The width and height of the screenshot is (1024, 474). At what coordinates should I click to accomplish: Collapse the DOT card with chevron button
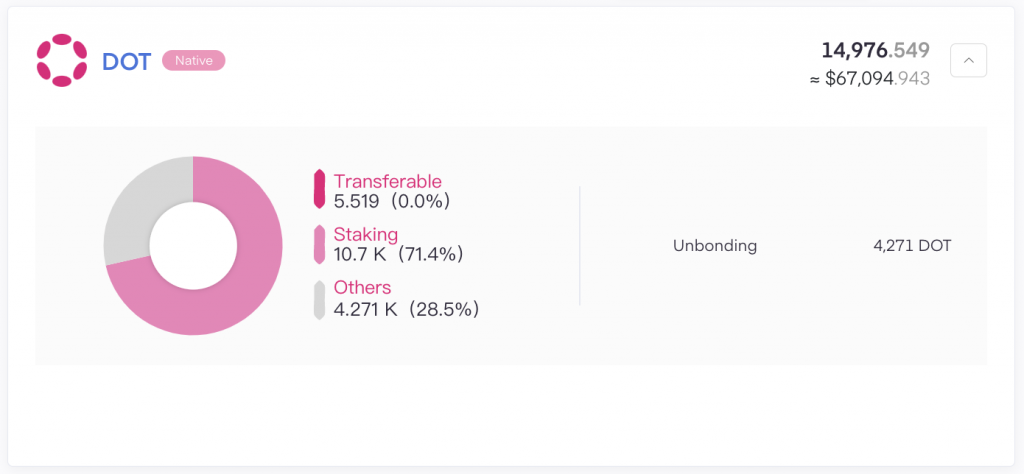[x=968, y=61]
